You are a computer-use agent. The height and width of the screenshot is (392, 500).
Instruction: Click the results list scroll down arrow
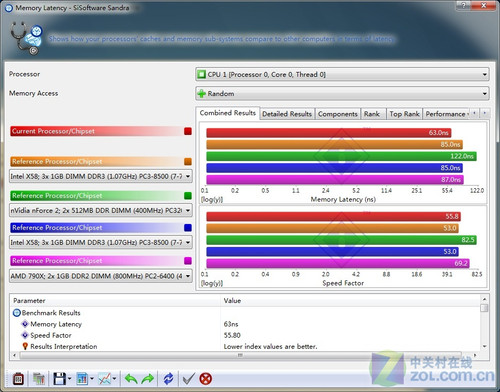(484, 346)
